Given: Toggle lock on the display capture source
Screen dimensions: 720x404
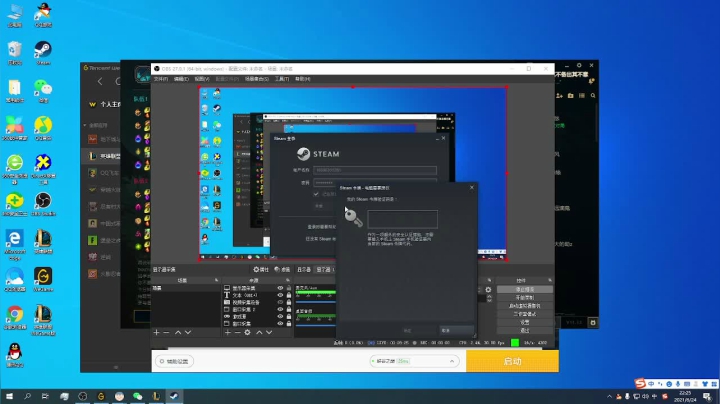Looking at the screenshot, I should (289, 288).
